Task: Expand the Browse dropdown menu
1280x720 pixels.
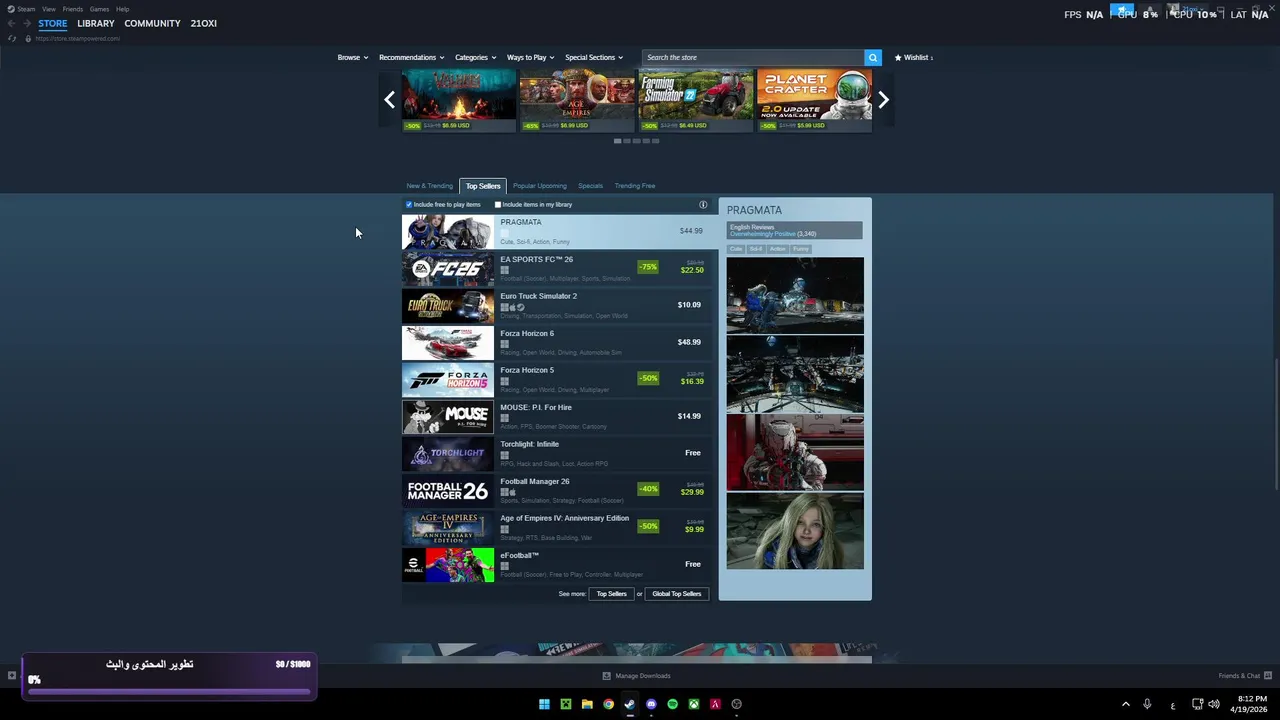Action: [352, 57]
